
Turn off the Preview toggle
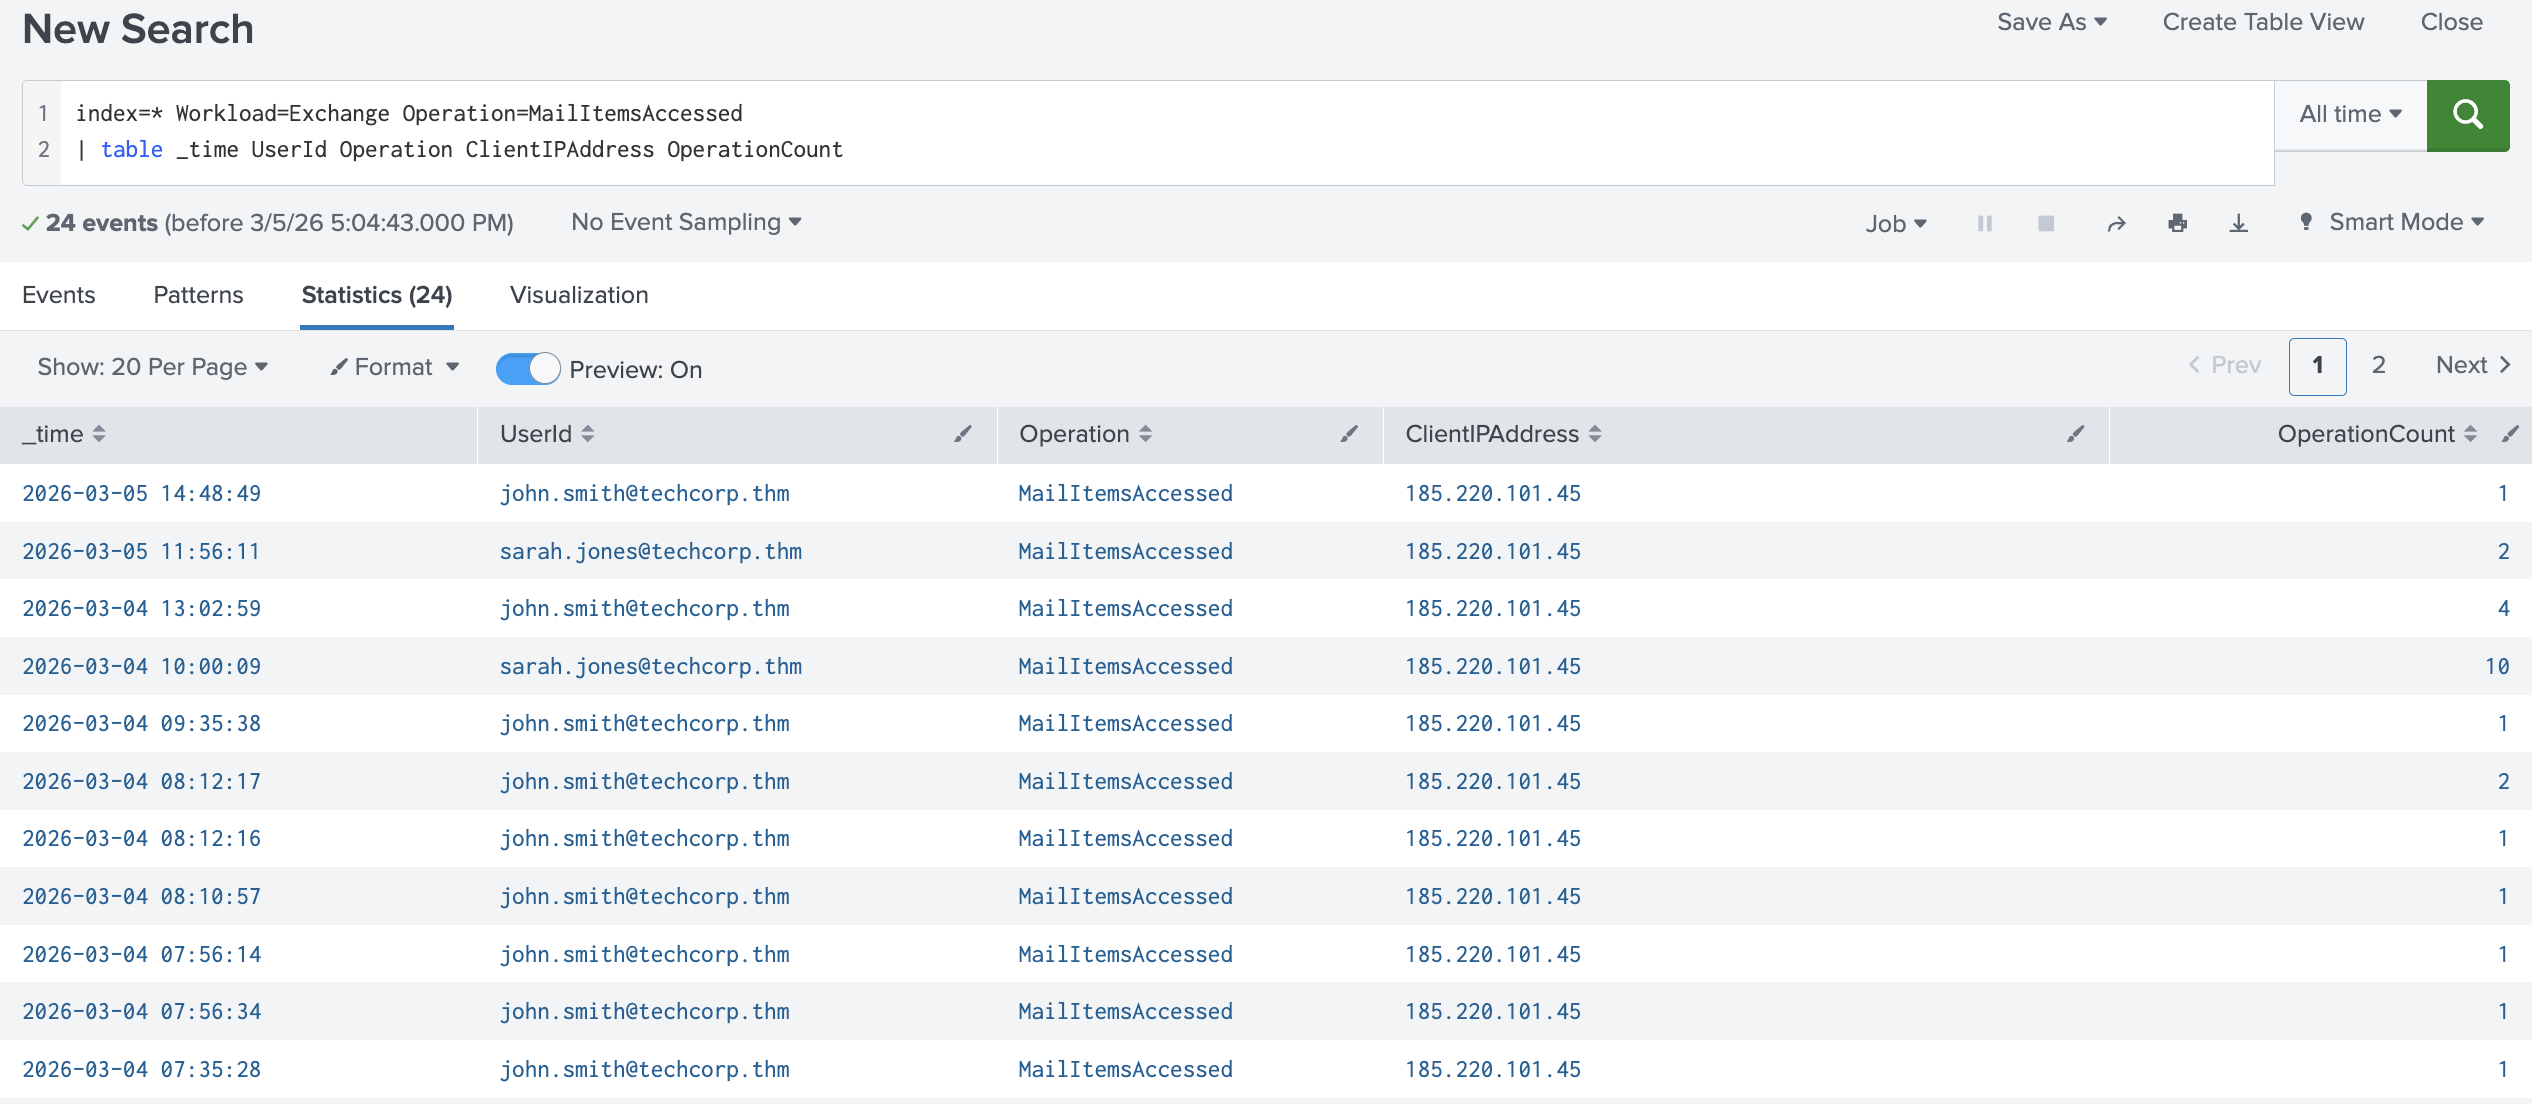527,368
